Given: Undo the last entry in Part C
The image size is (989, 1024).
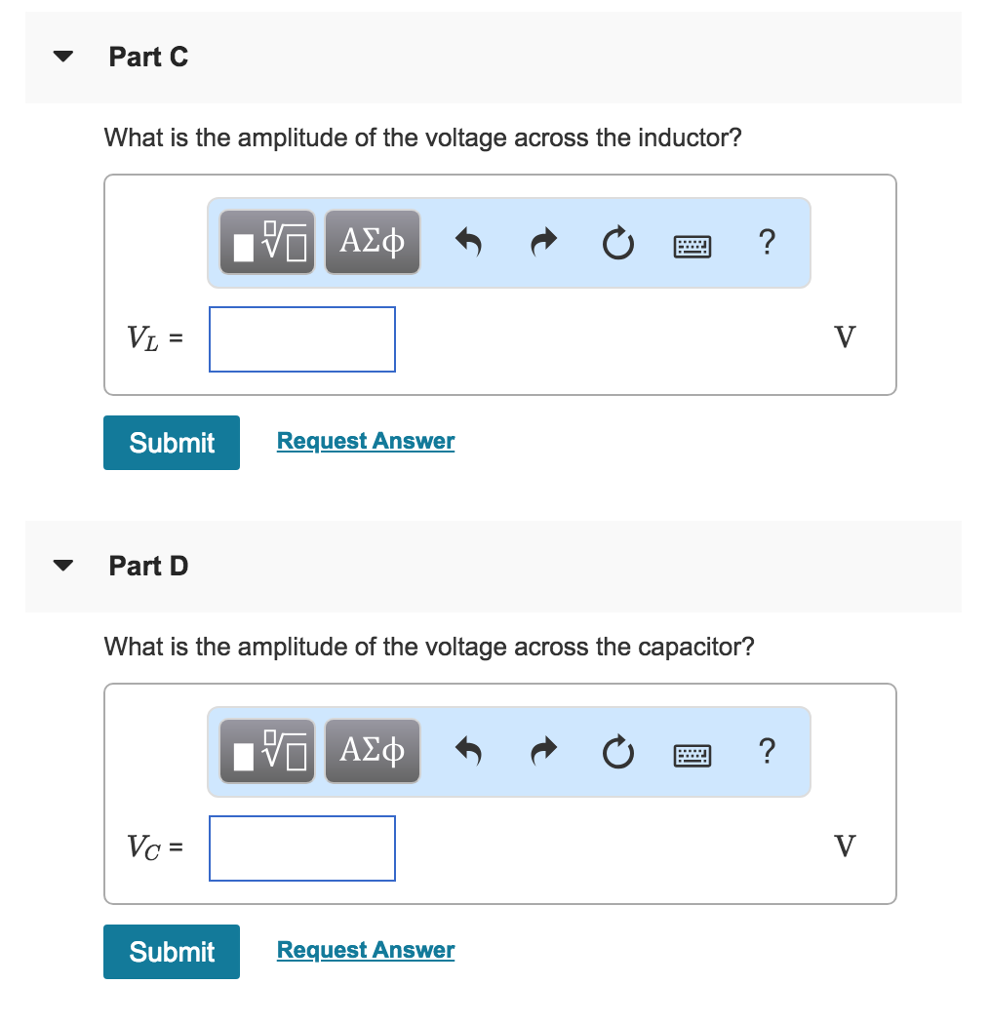Looking at the screenshot, I should coord(469,242).
